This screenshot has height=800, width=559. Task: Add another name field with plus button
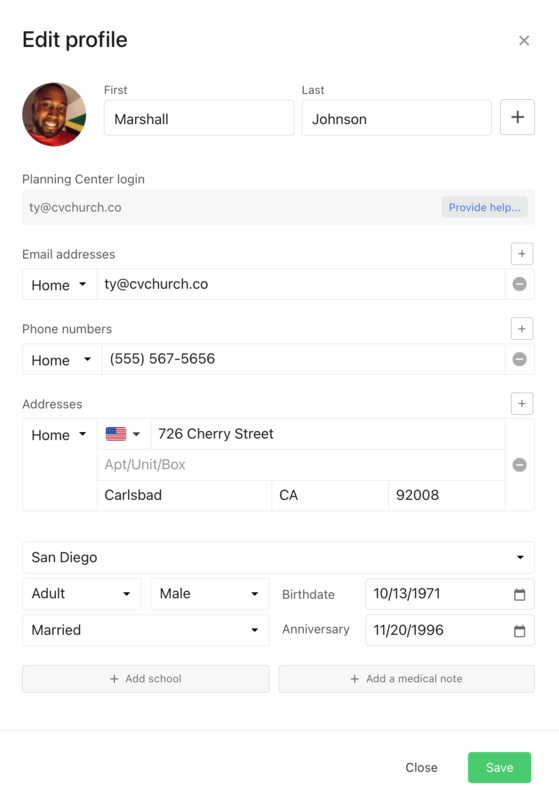(517, 117)
